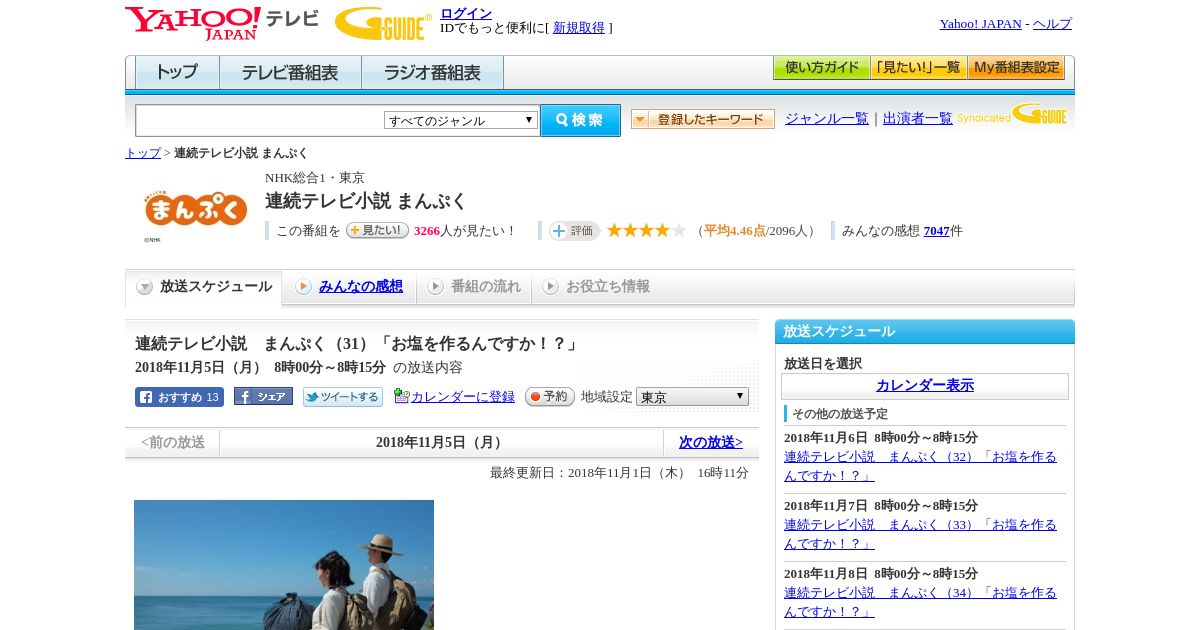The width and height of the screenshot is (1200, 630).
Task: Select the episode title まんぷく(31) heading
Action: 358,343
